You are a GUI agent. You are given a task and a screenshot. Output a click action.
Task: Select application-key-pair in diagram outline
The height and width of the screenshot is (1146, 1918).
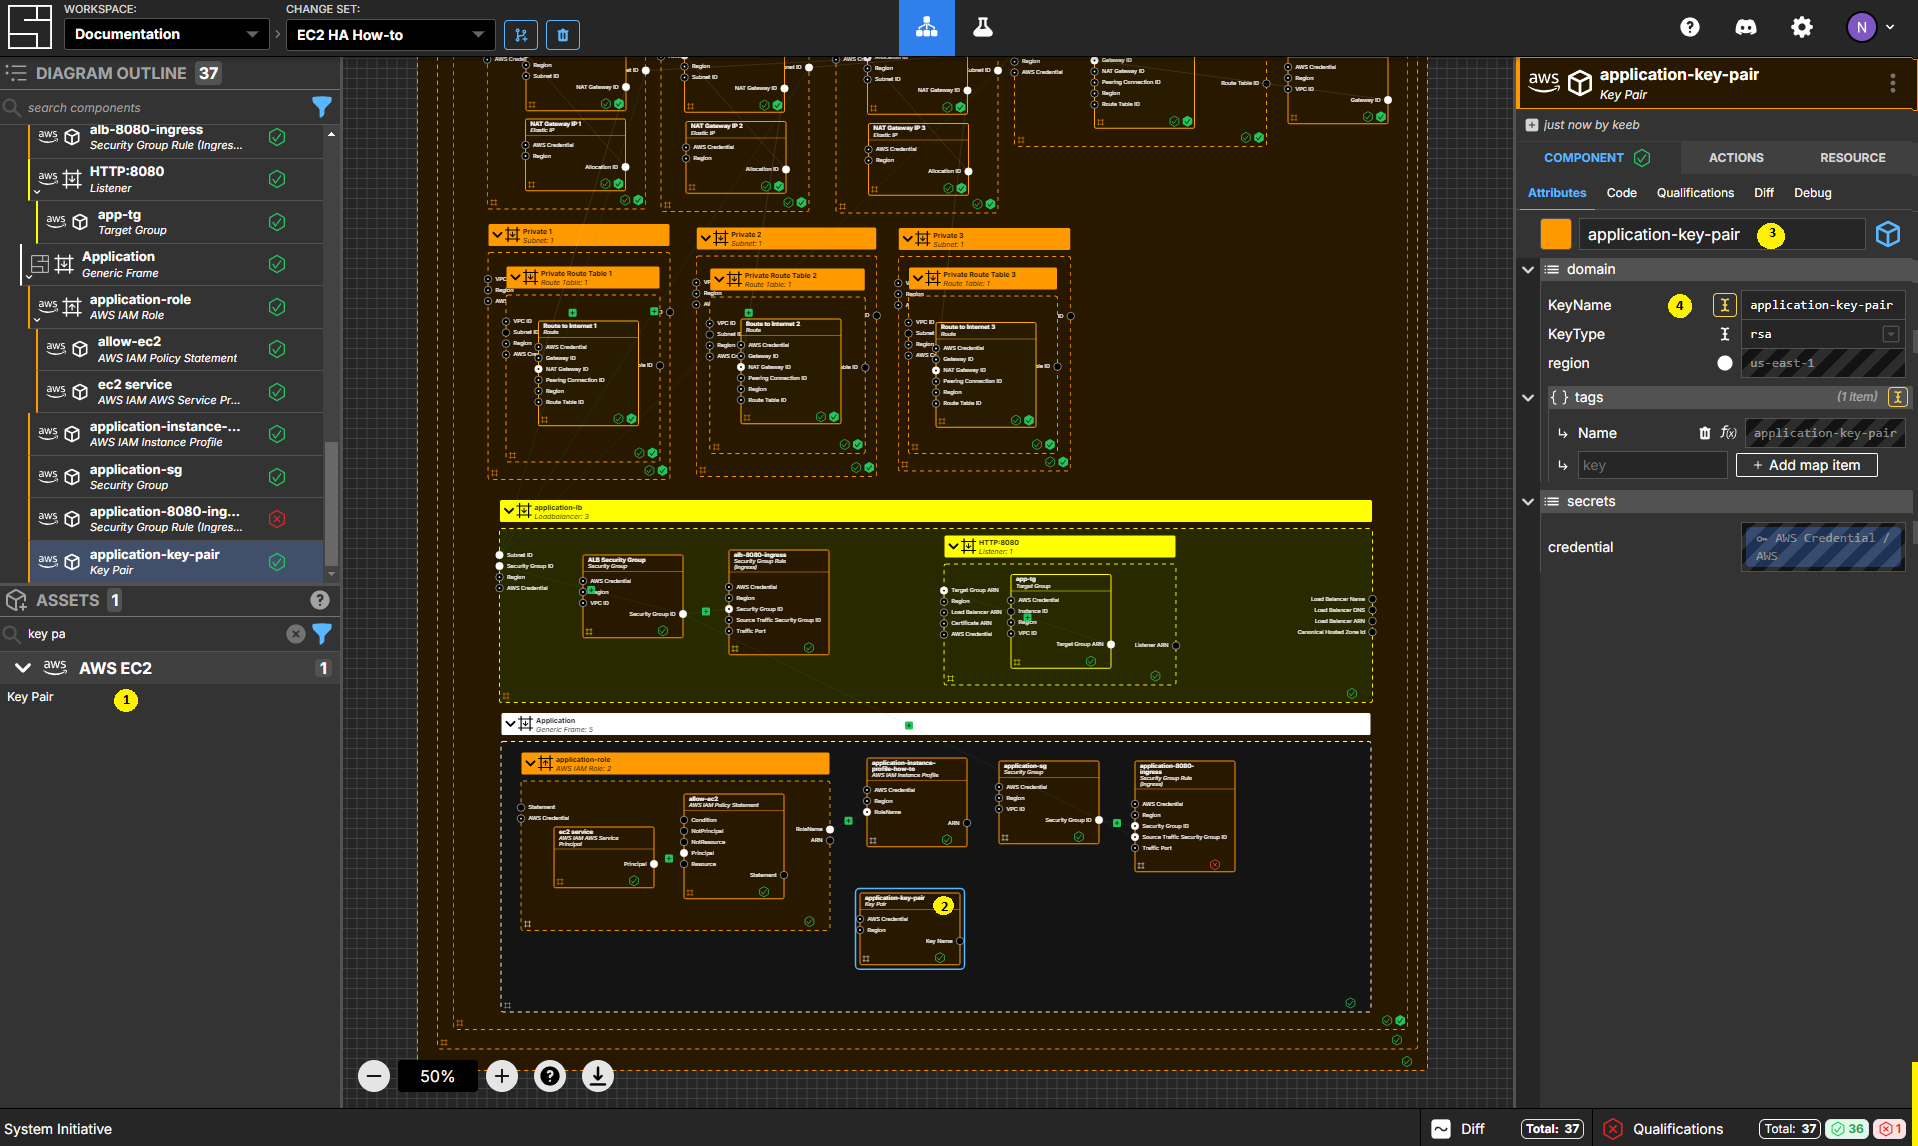pos(176,561)
